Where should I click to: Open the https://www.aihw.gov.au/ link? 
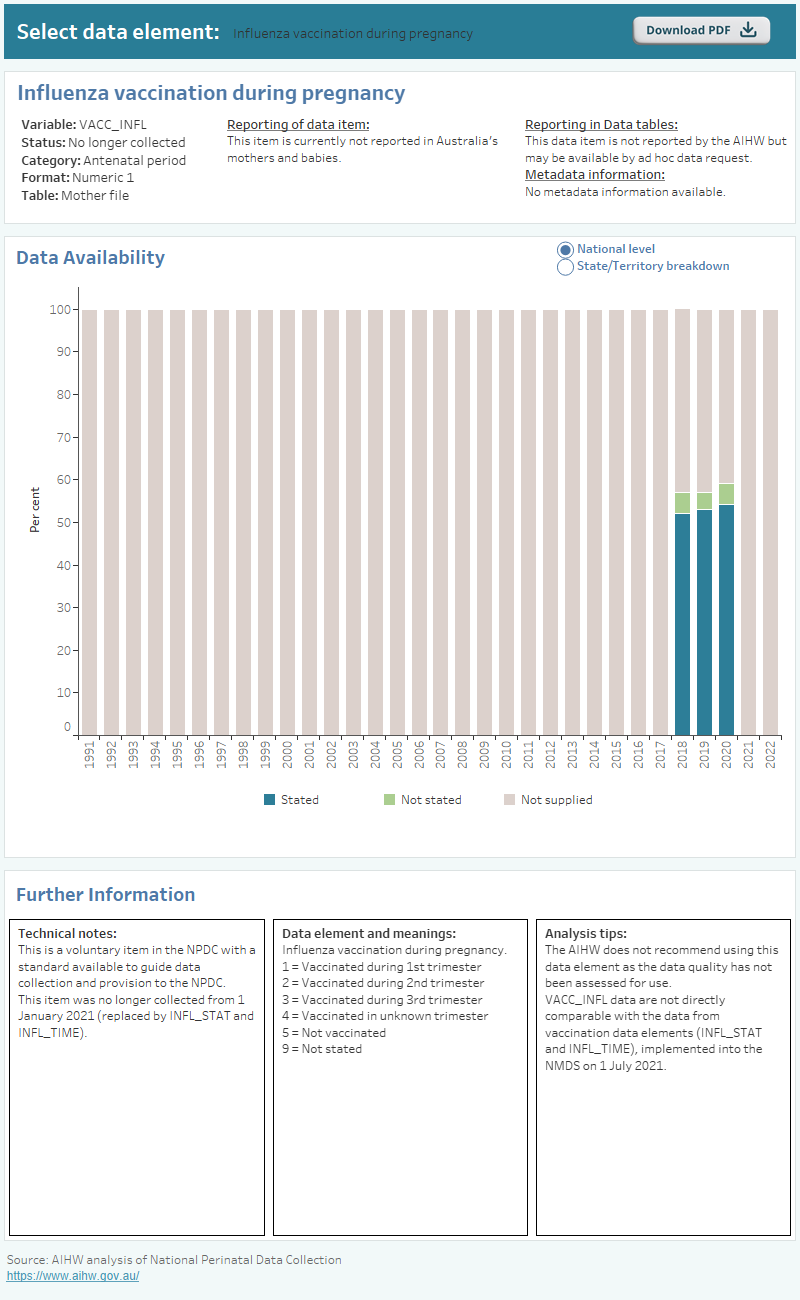pyautogui.click(x=71, y=1275)
